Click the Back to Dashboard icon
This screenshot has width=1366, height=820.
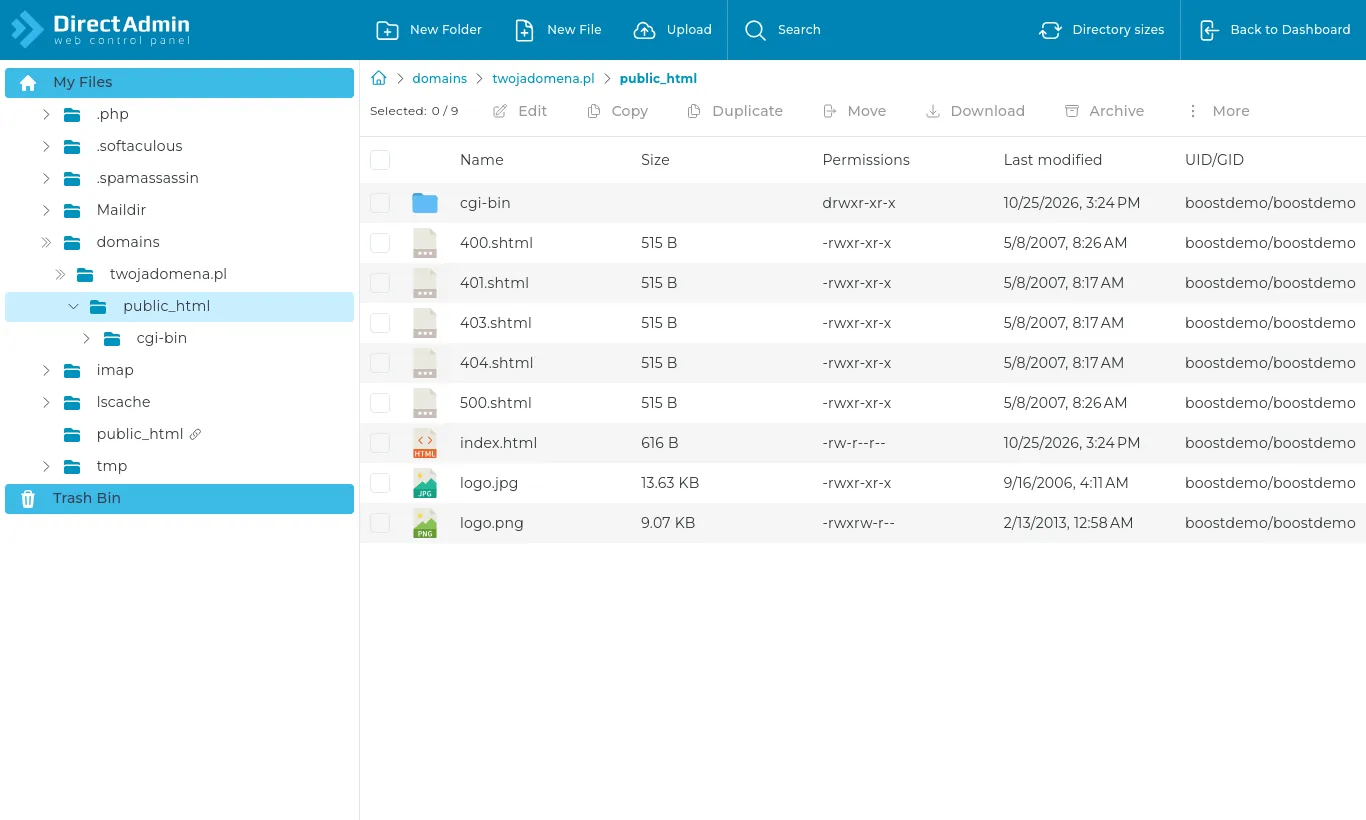point(1209,30)
